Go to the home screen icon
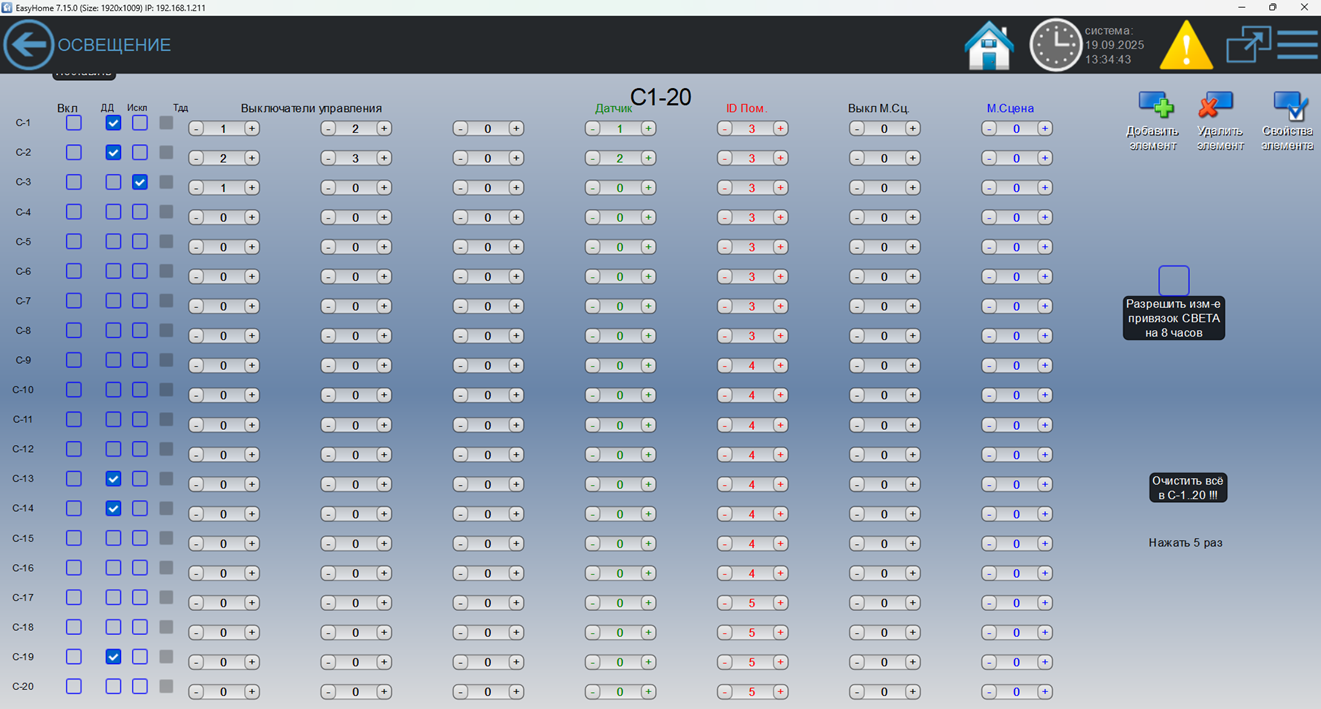1321x709 pixels. [988, 46]
